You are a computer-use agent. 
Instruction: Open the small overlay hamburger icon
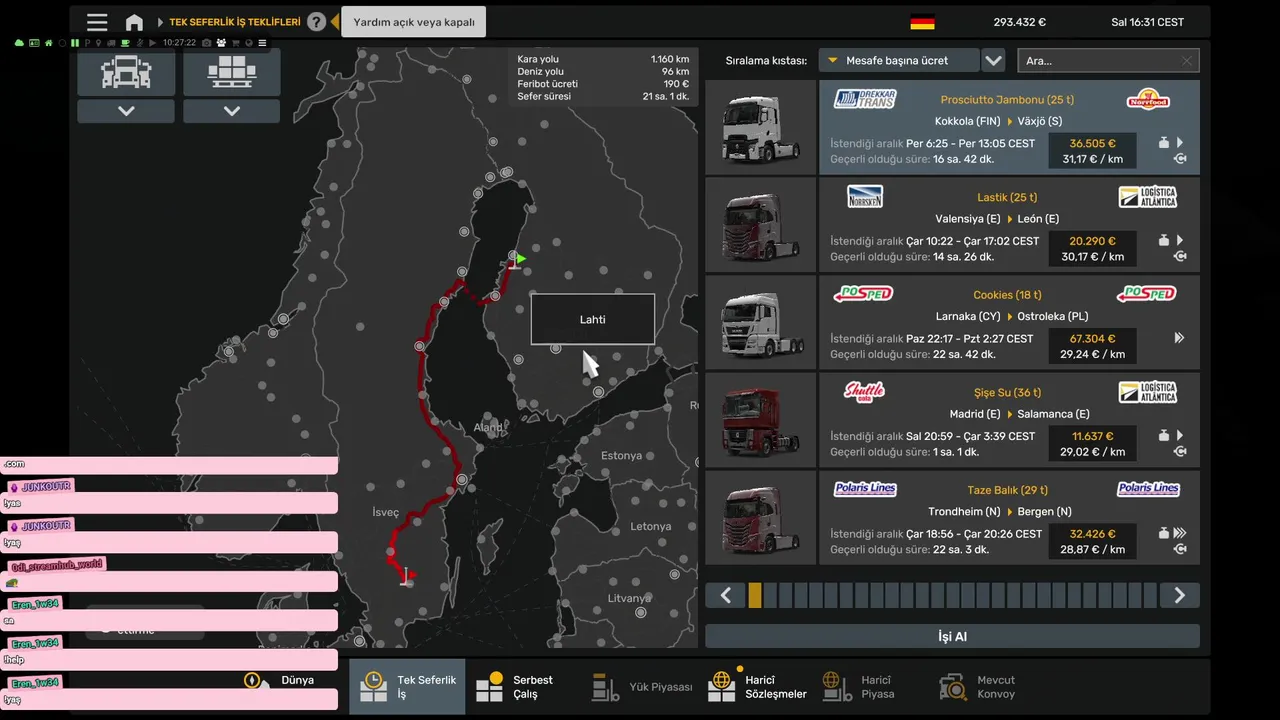[262, 43]
